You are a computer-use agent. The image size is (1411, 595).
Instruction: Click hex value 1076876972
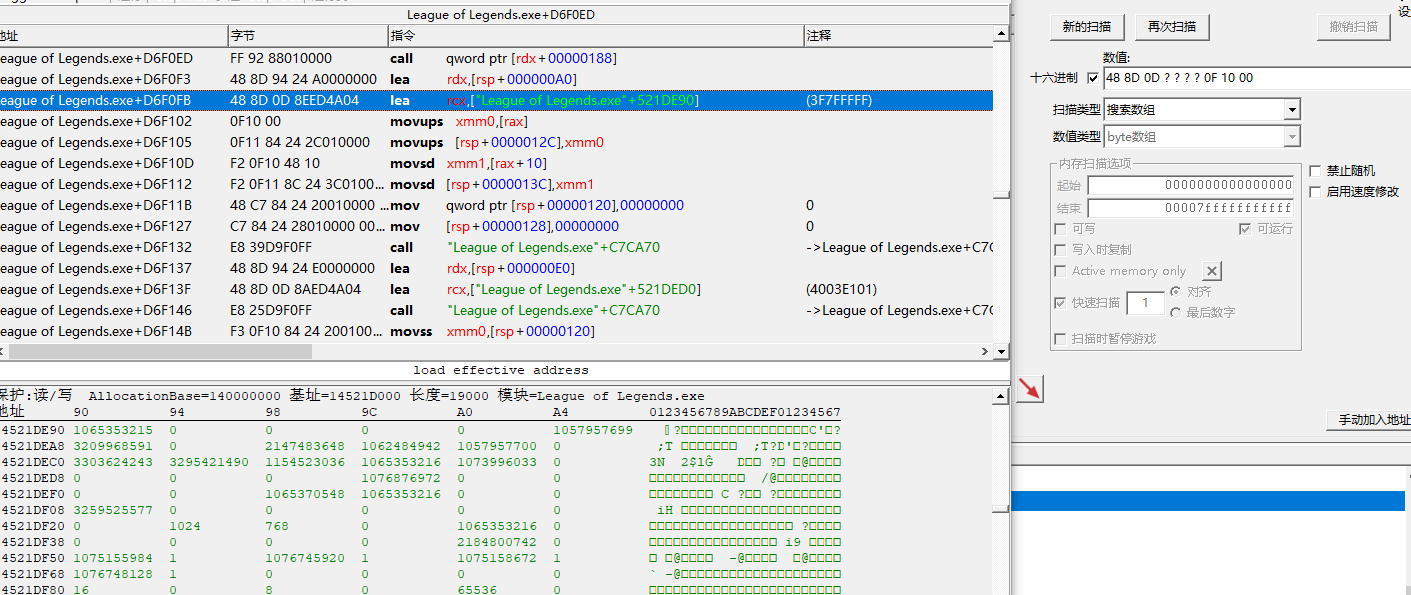click(x=401, y=478)
